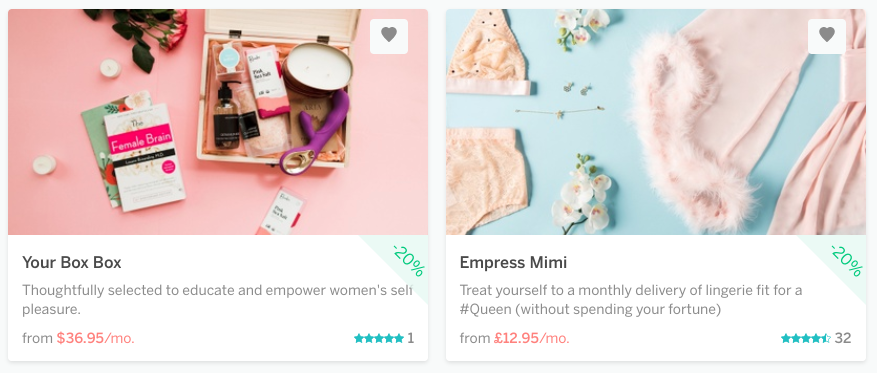Click the star rating on Empress Mimi
Image resolution: width=877 pixels, height=373 pixels.
coord(806,338)
